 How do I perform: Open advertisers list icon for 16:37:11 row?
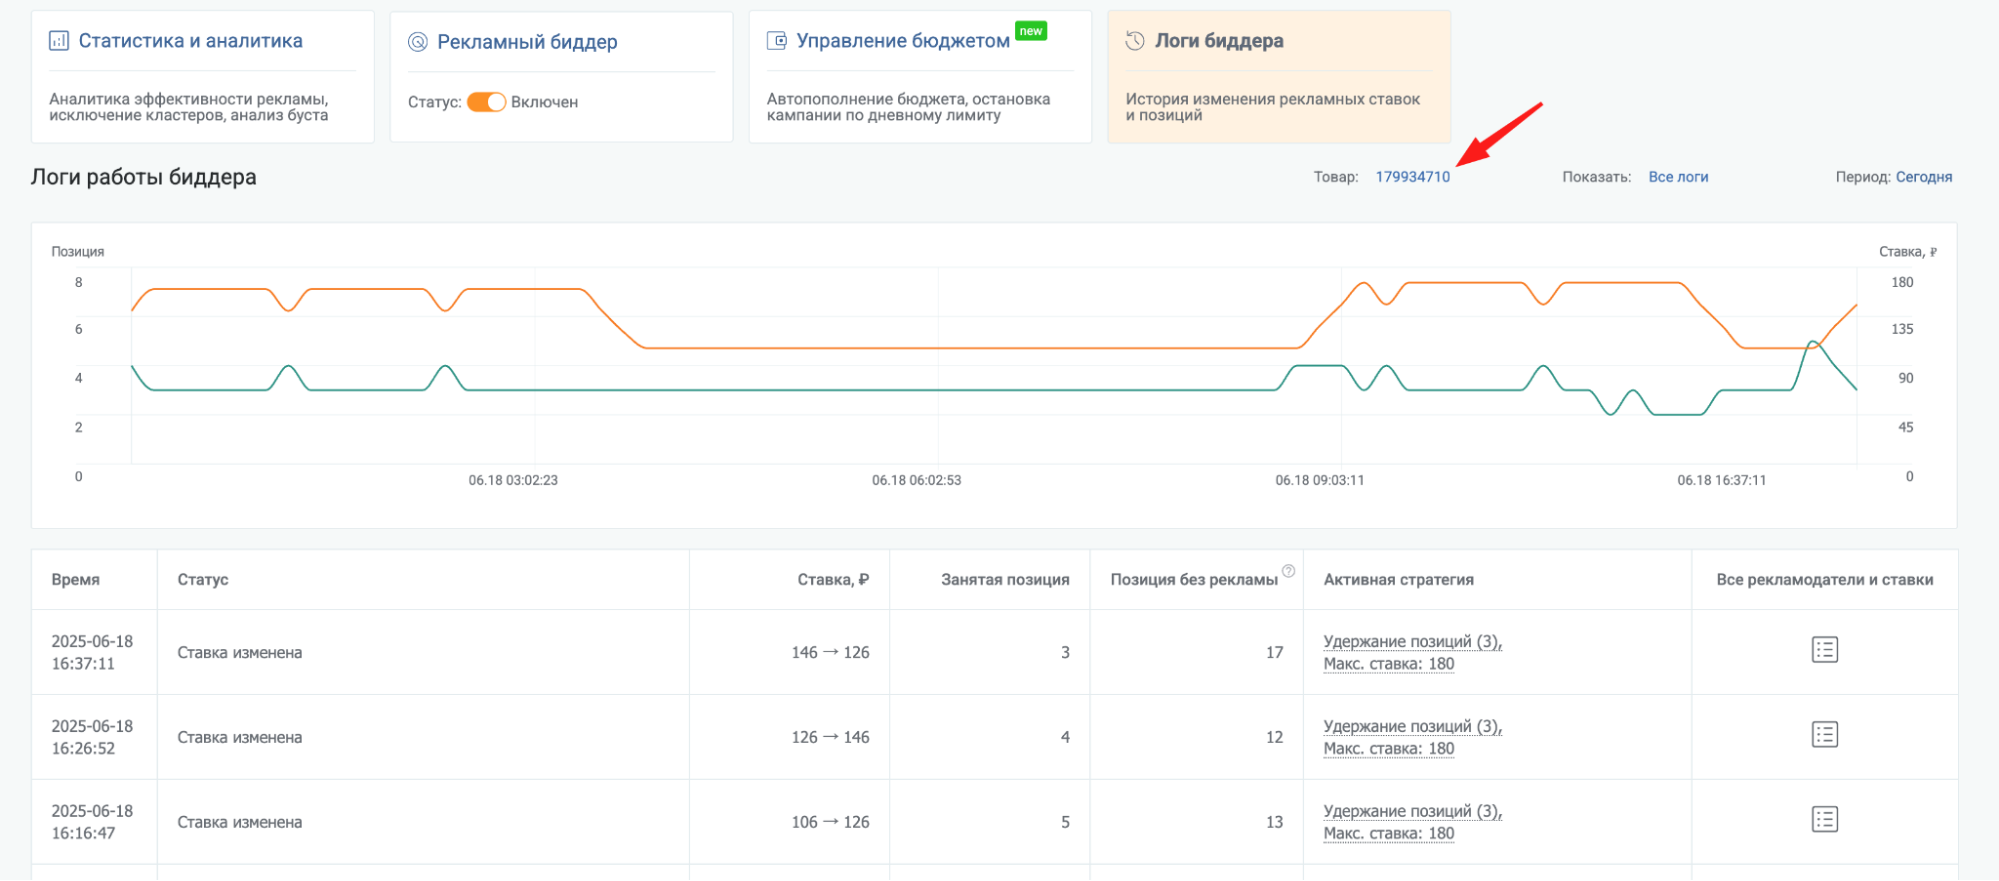(x=1825, y=650)
